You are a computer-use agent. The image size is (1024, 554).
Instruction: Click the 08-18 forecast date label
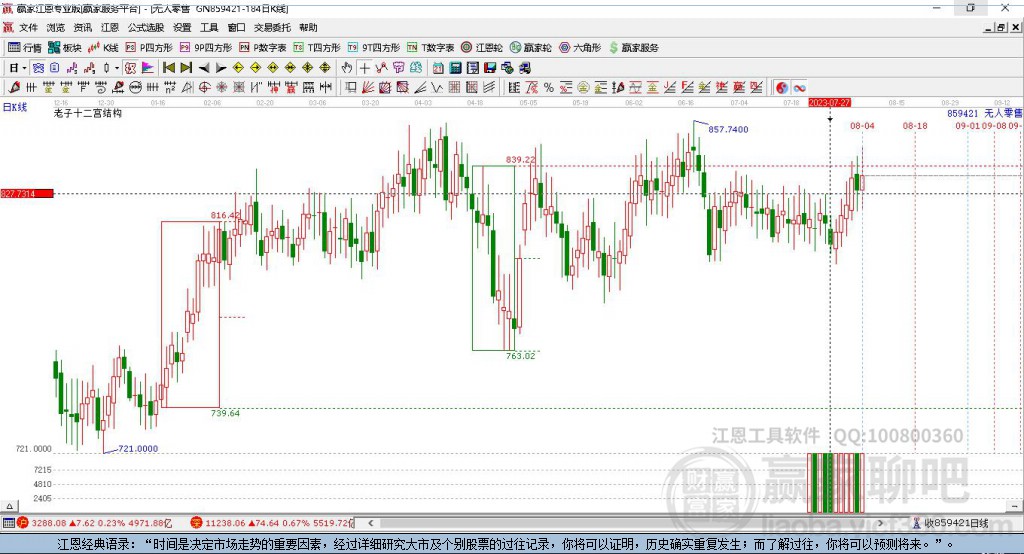point(915,125)
